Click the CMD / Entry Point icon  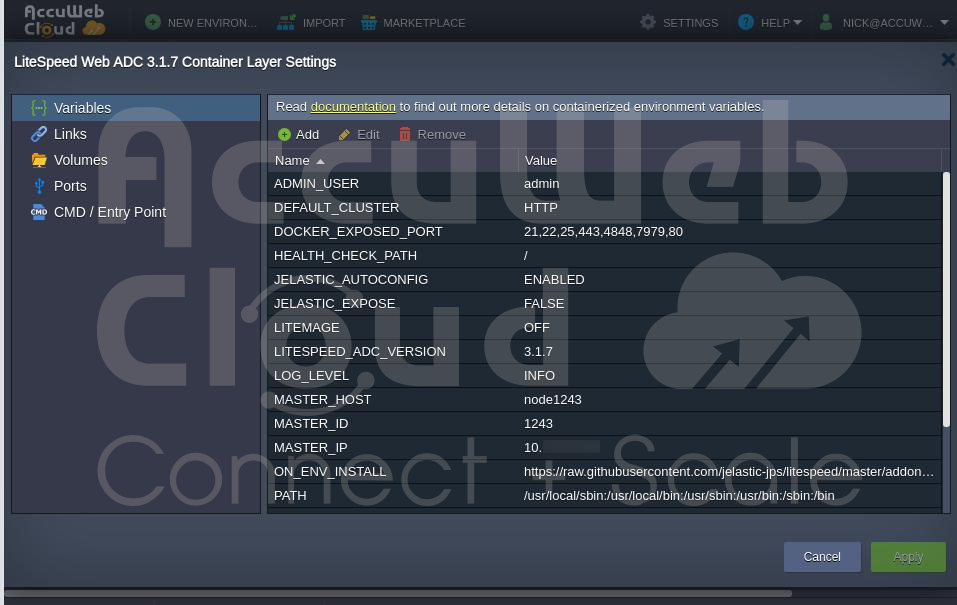click(x=39, y=212)
